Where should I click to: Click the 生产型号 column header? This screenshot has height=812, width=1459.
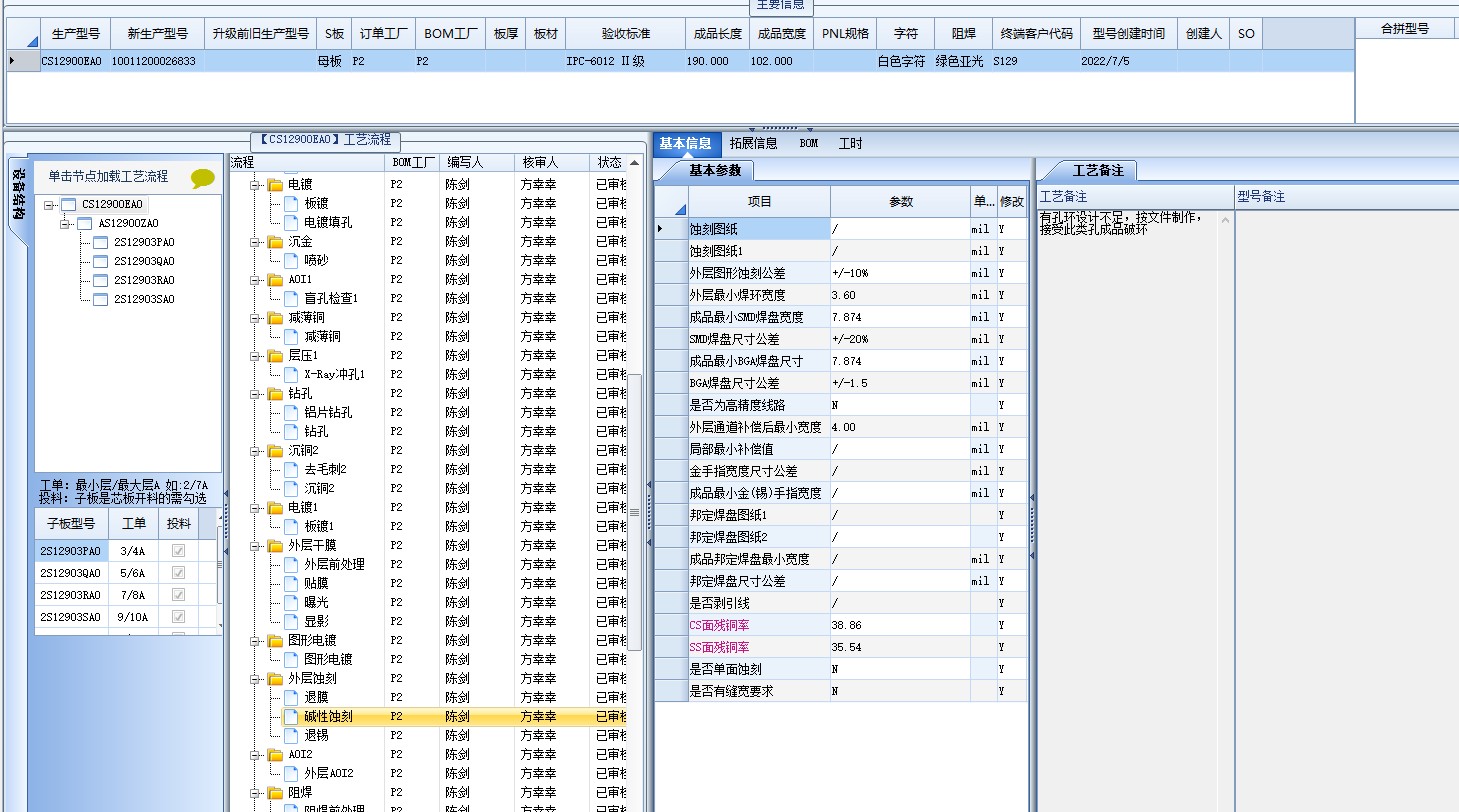tap(76, 33)
